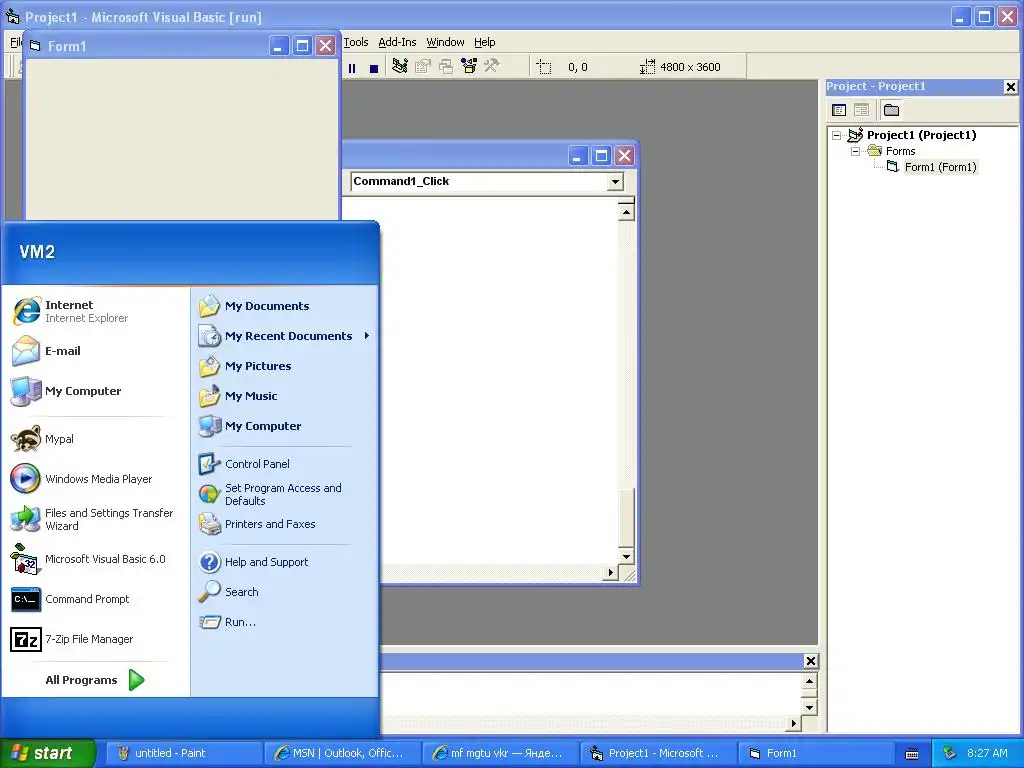The height and width of the screenshot is (768, 1024).
Task: Open Internet Explorer from the Start menu
Action: tap(95, 311)
